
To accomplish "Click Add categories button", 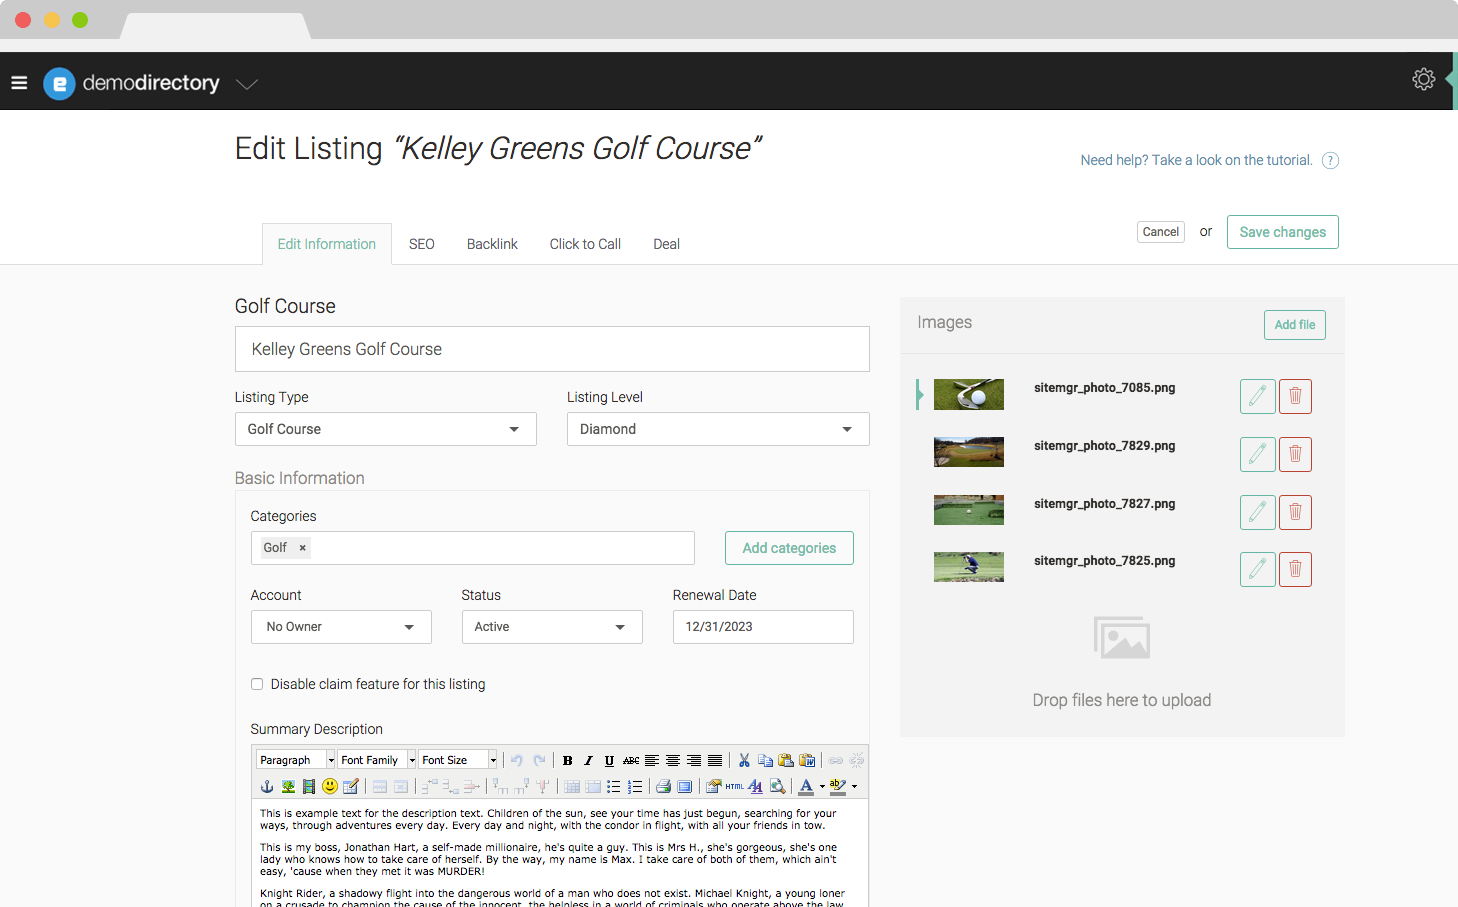I will coord(789,548).
